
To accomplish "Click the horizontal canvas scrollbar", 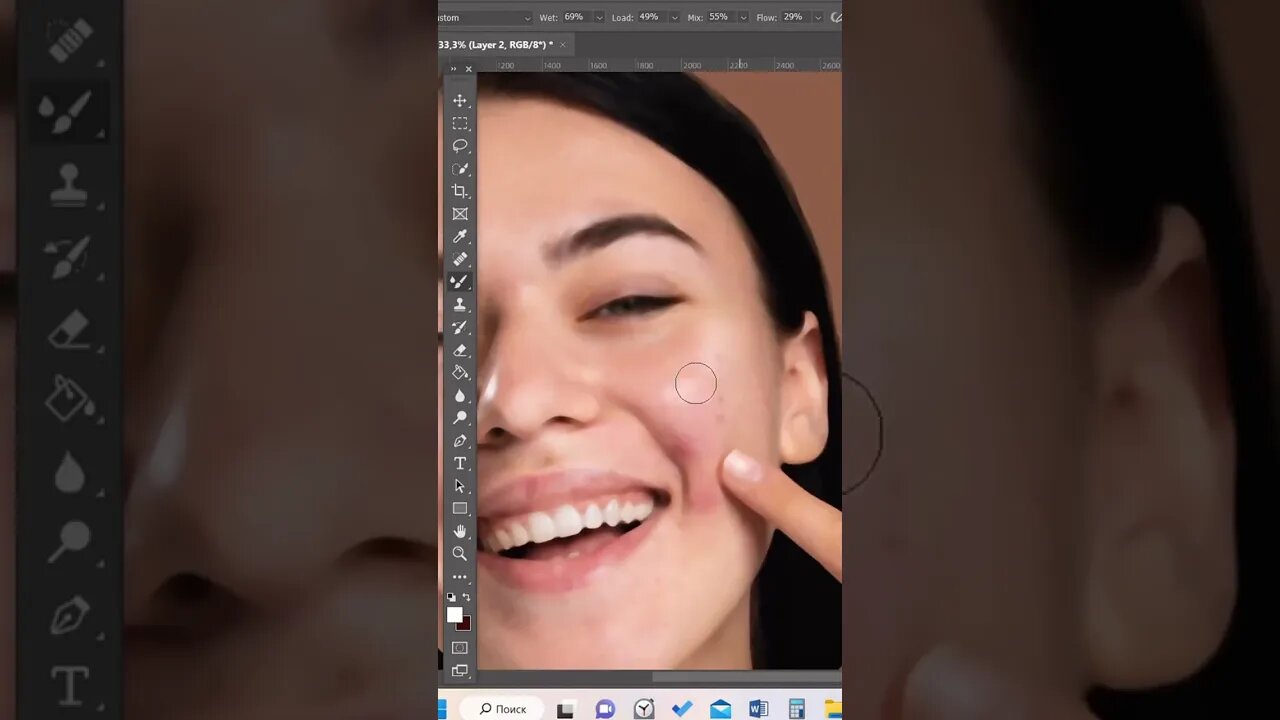I will [x=745, y=677].
